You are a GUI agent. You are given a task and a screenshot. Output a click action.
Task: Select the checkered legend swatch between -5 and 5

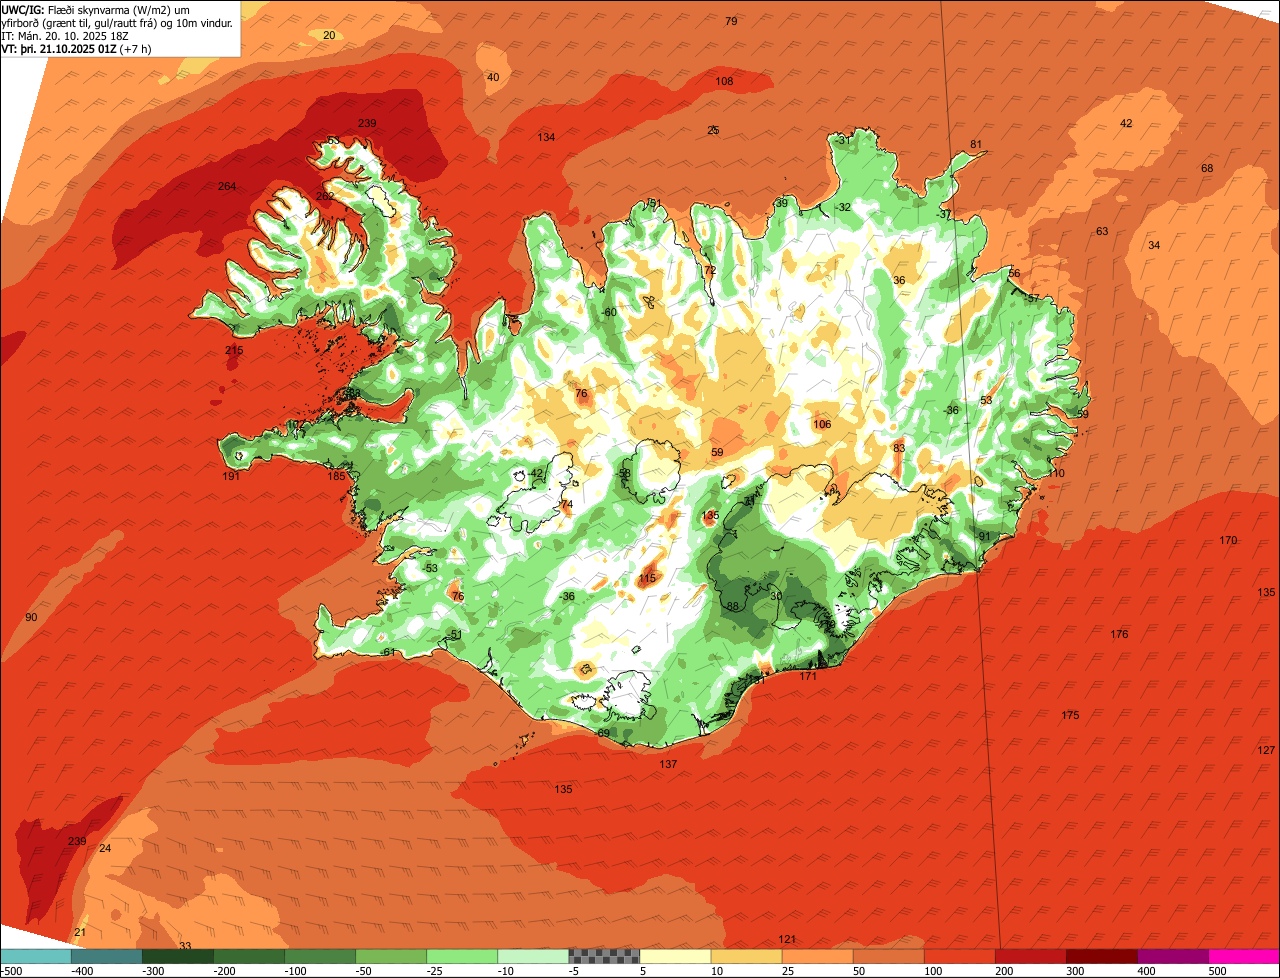tap(604, 956)
